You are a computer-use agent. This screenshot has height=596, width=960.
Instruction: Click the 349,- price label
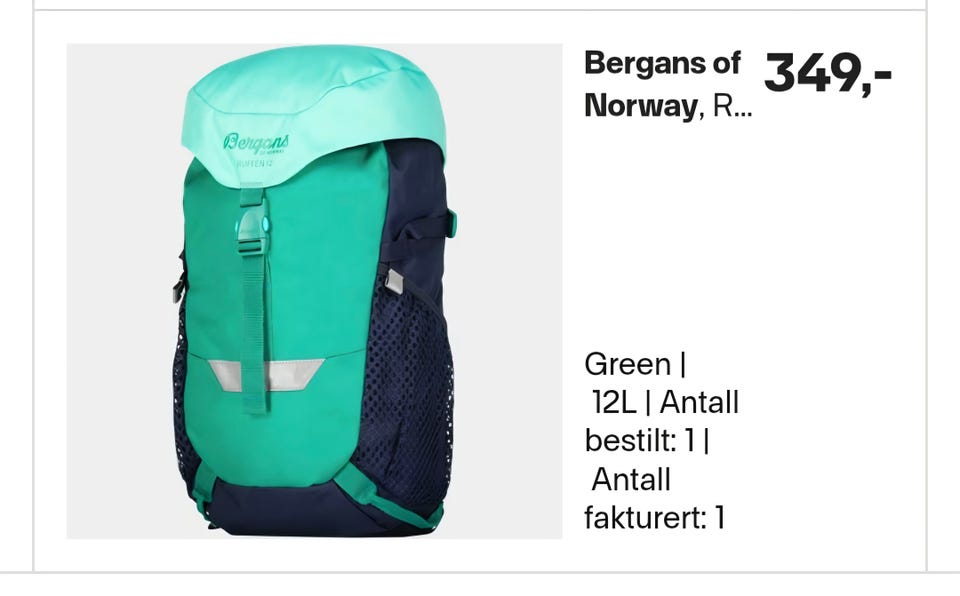[x=828, y=73]
